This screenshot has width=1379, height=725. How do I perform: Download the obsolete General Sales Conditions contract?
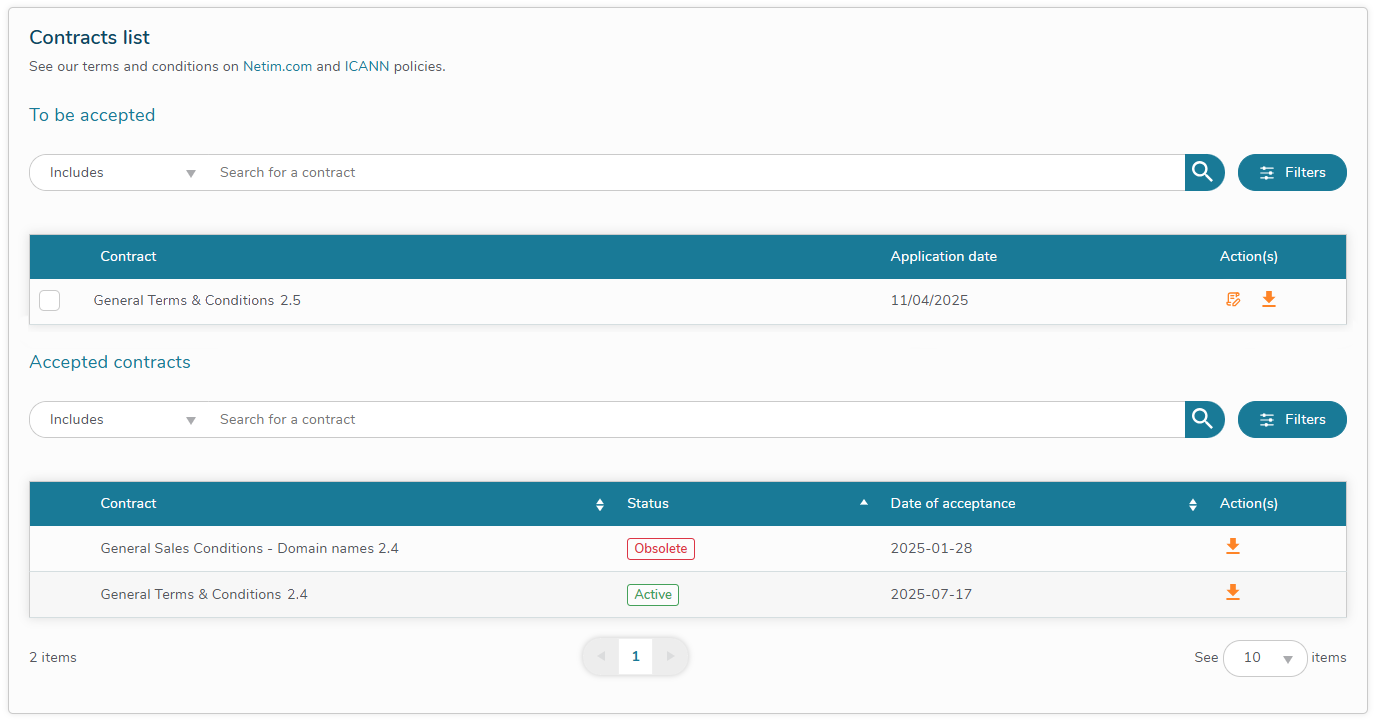tap(1233, 546)
